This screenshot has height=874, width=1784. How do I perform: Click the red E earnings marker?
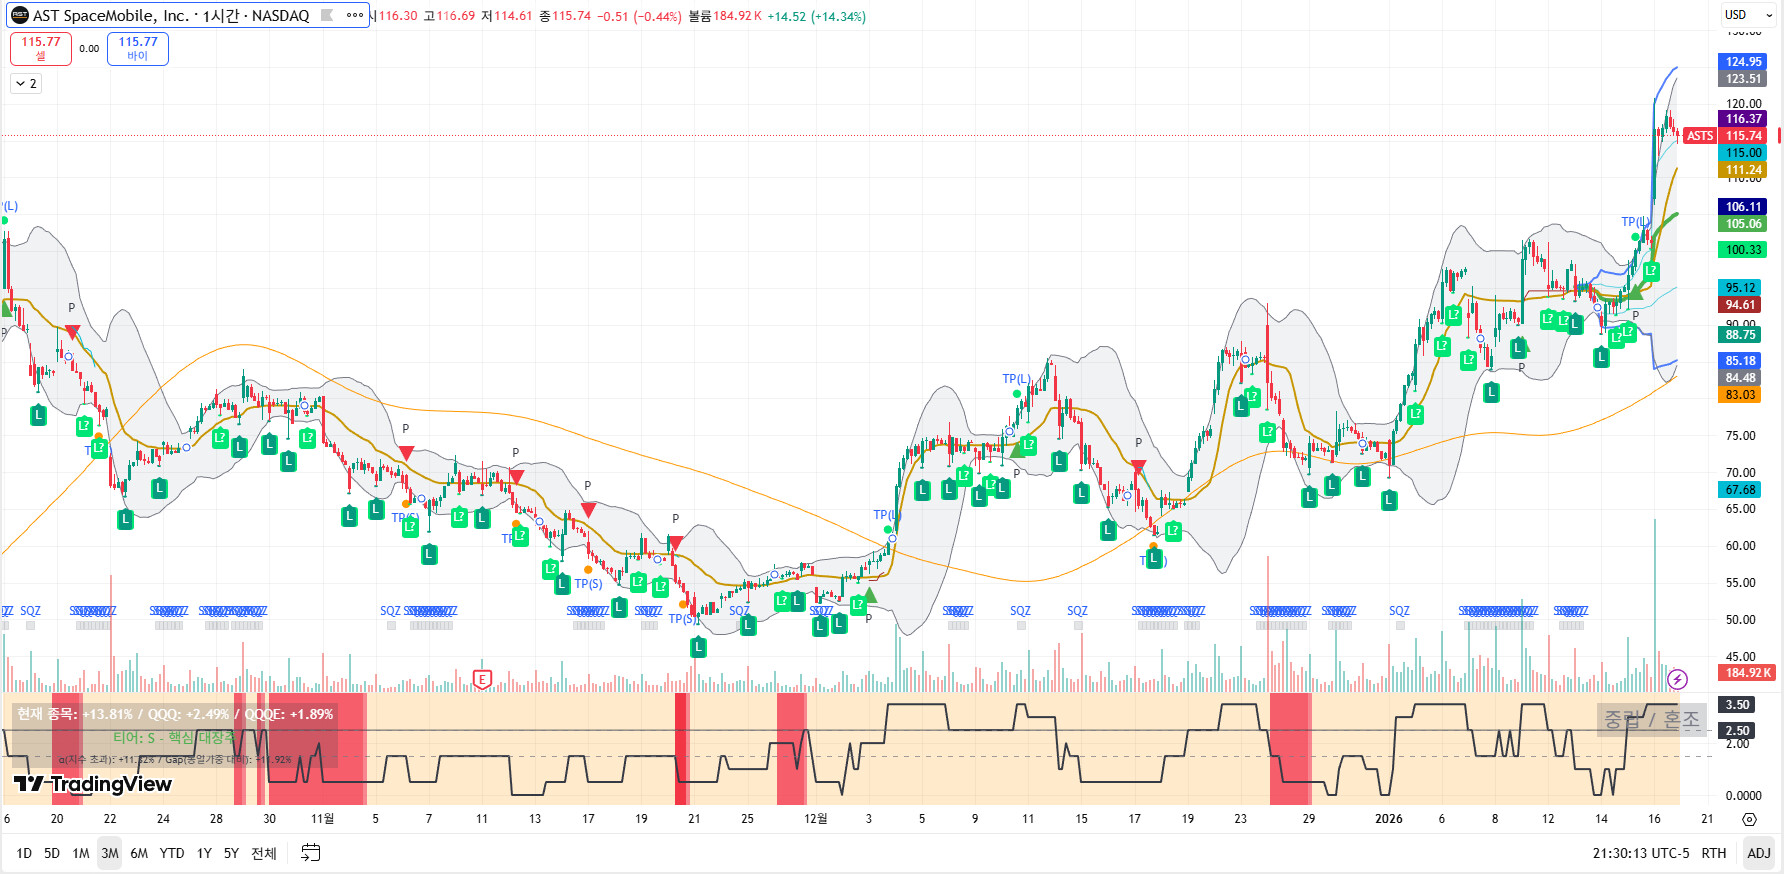(482, 680)
